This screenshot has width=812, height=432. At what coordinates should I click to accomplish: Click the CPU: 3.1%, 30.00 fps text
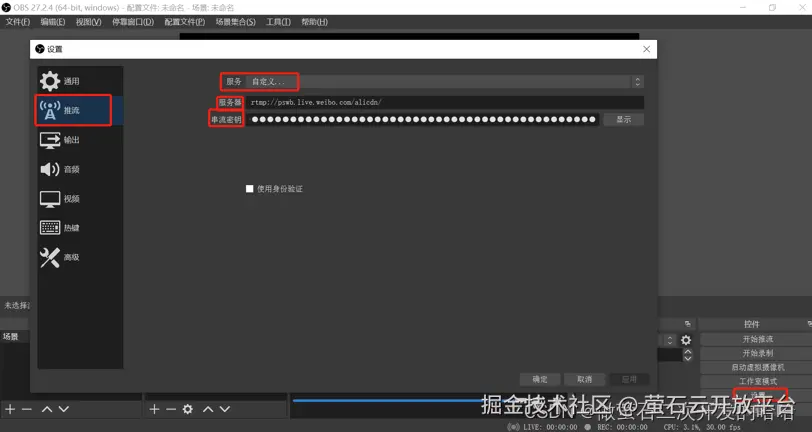coord(702,427)
